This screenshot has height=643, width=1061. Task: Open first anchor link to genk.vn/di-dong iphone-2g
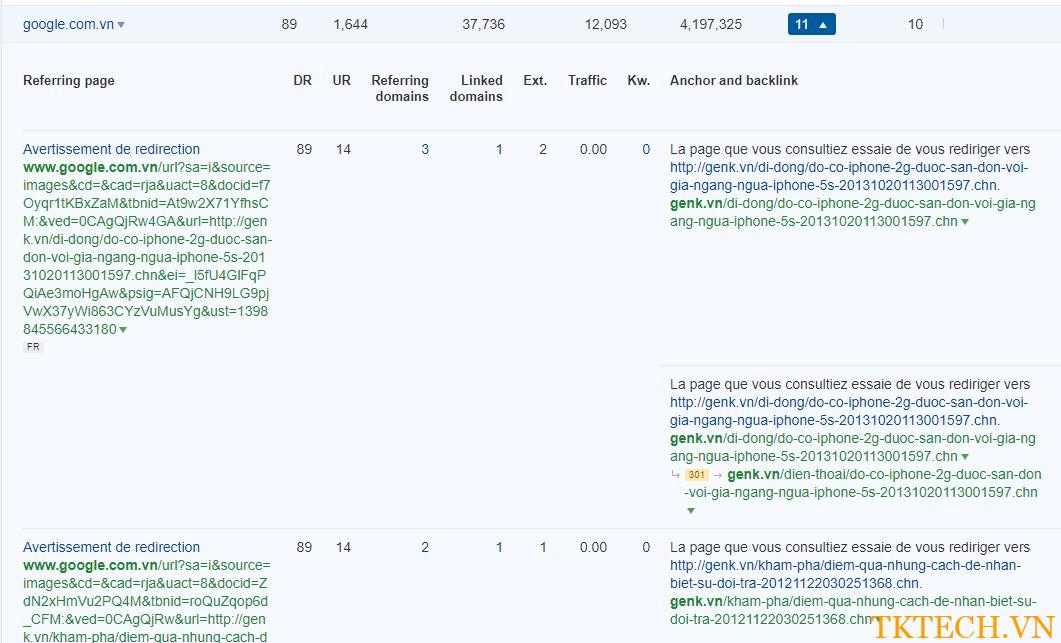pyautogui.click(x=849, y=176)
